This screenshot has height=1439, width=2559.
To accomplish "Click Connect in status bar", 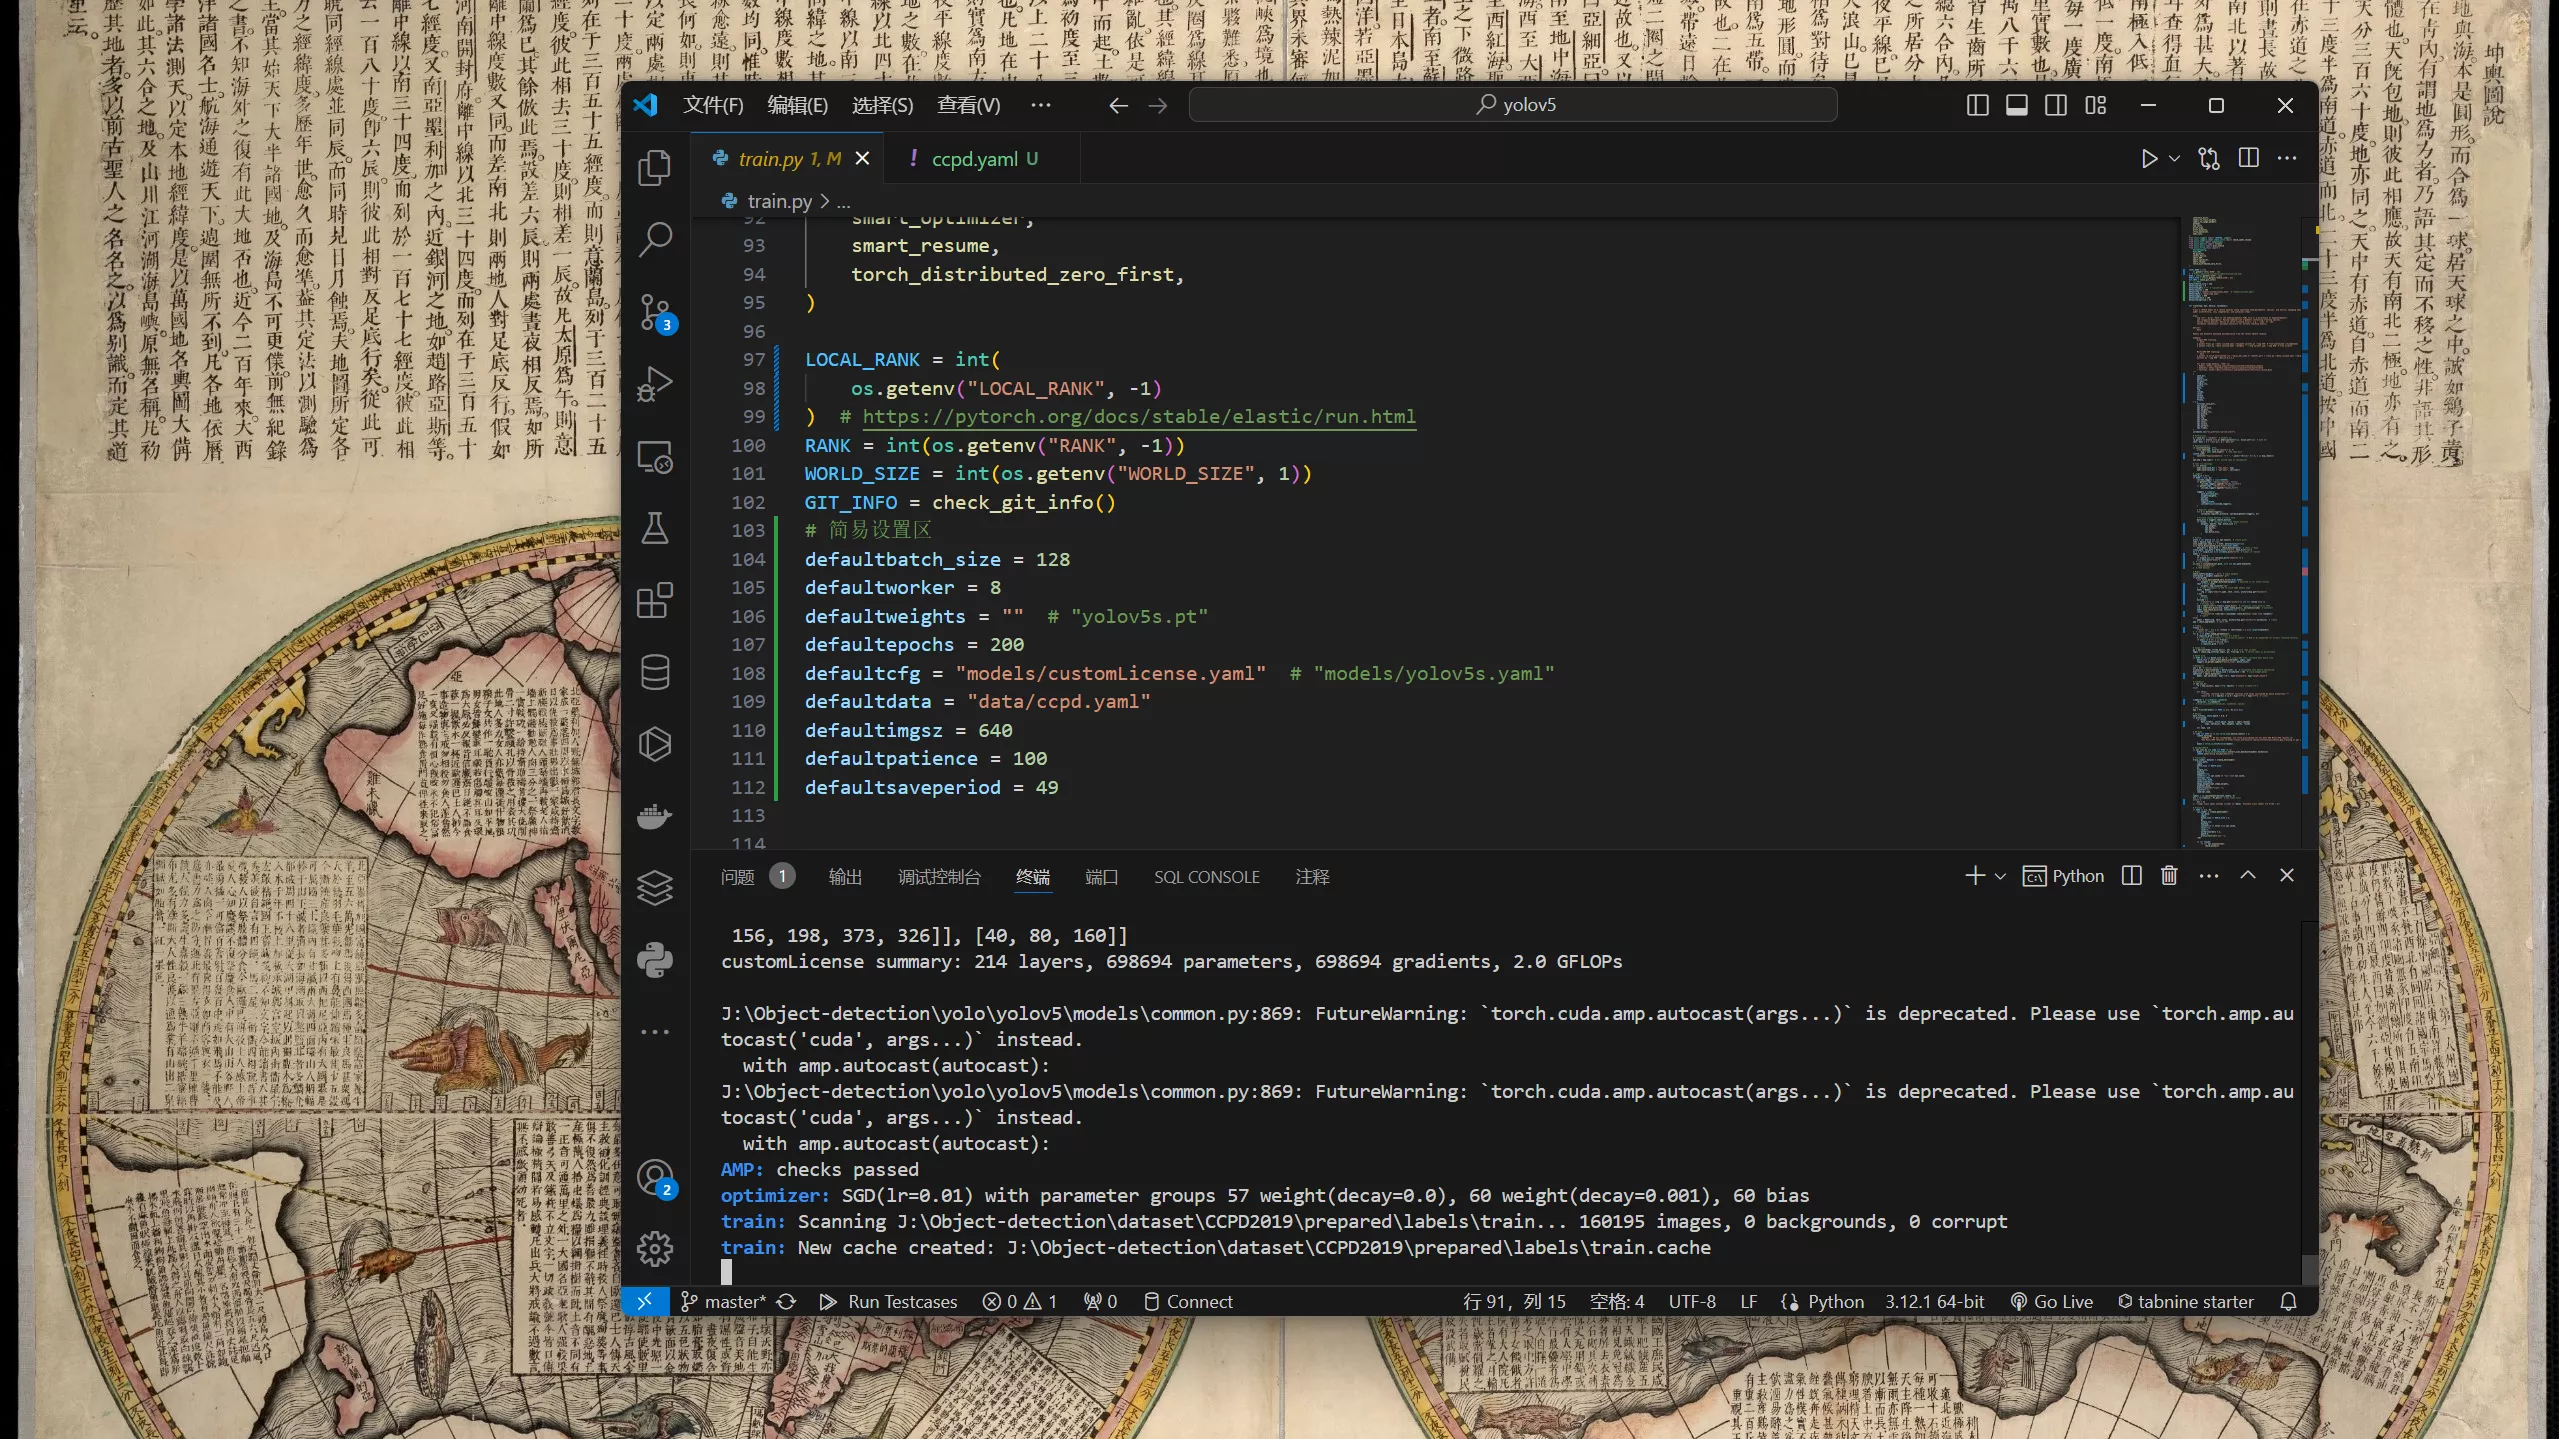I will pos(1188,1301).
